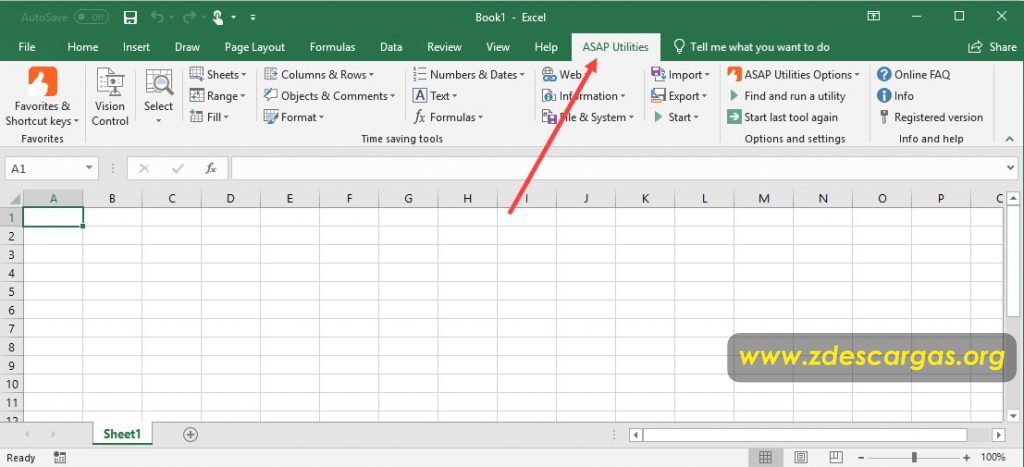Switch to the Insert tab

(x=136, y=47)
